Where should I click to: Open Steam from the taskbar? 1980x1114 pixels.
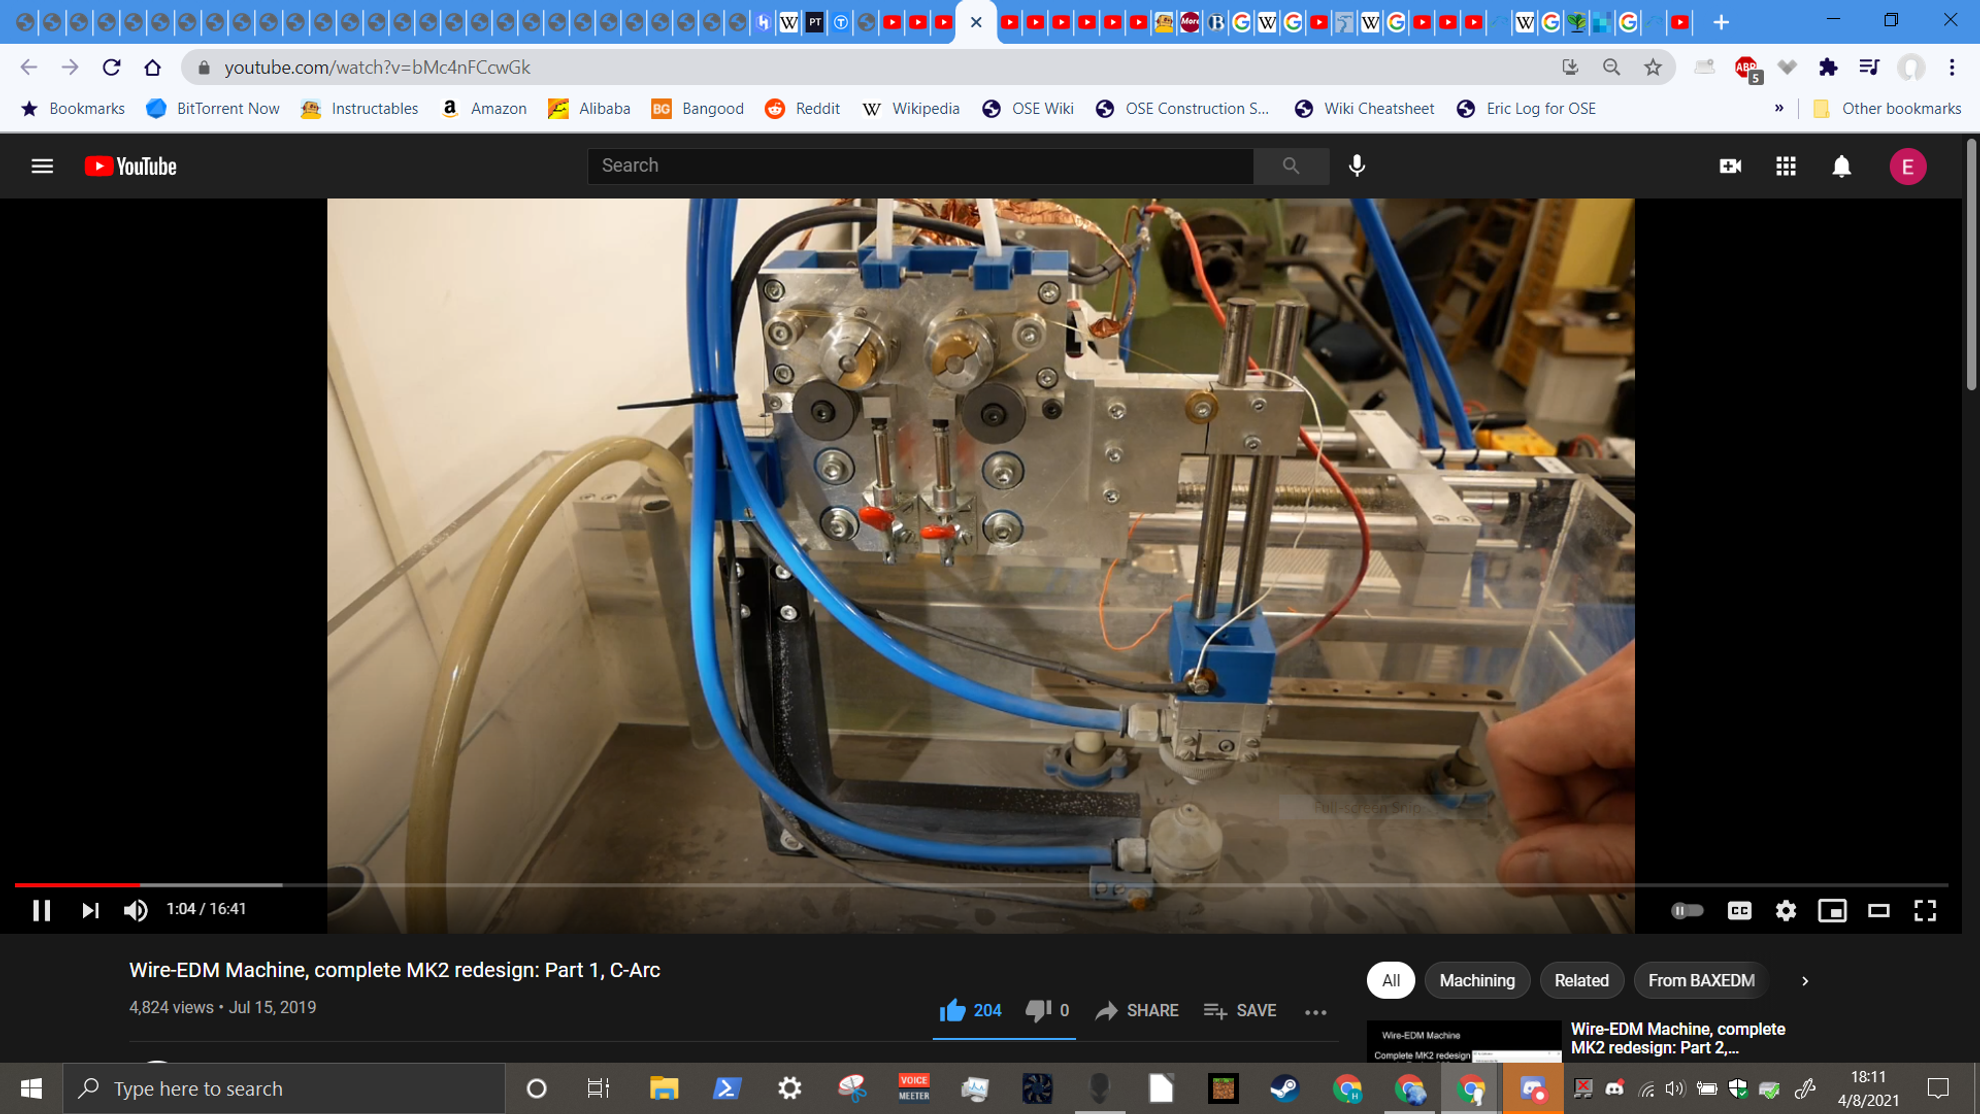tap(1285, 1088)
